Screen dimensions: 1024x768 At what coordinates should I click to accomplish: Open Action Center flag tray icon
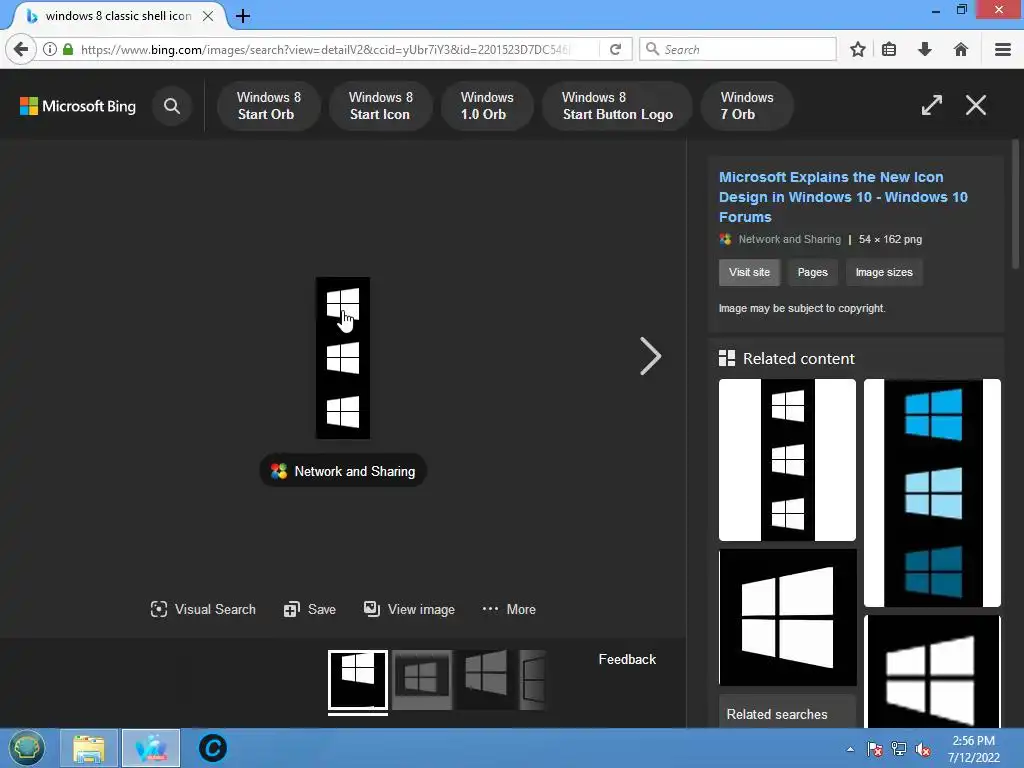pyautogui.click(x=874, y=749)
